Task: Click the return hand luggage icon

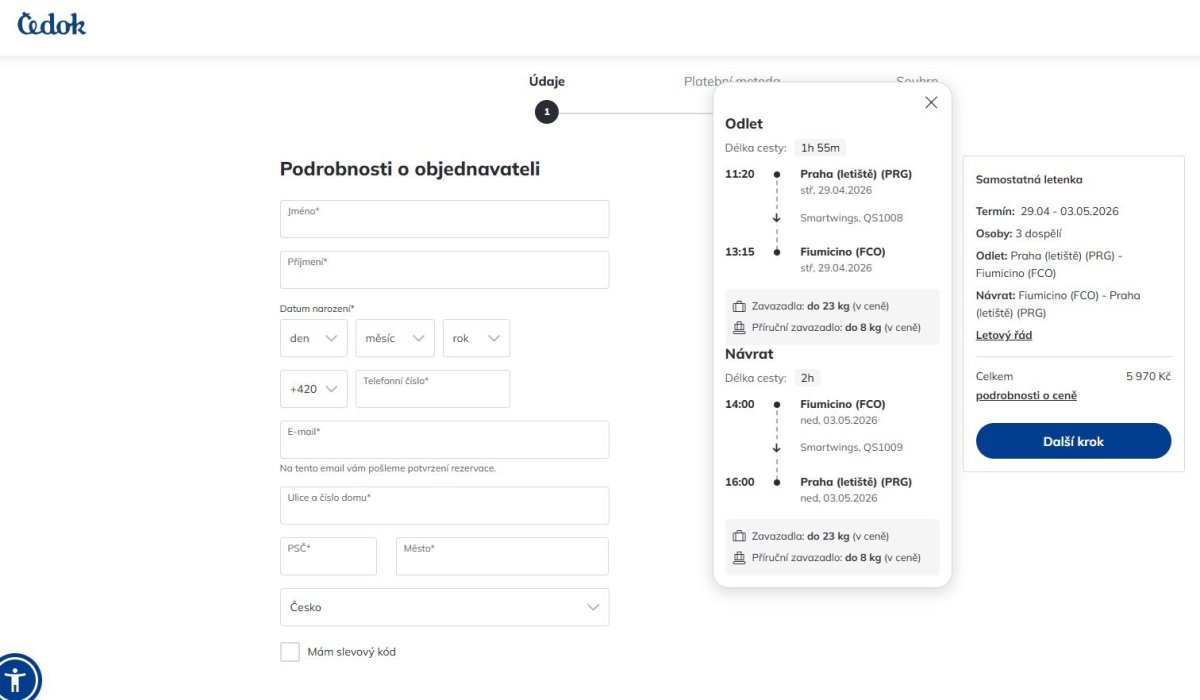Action: pyautogui.click(x=739, y=558)
